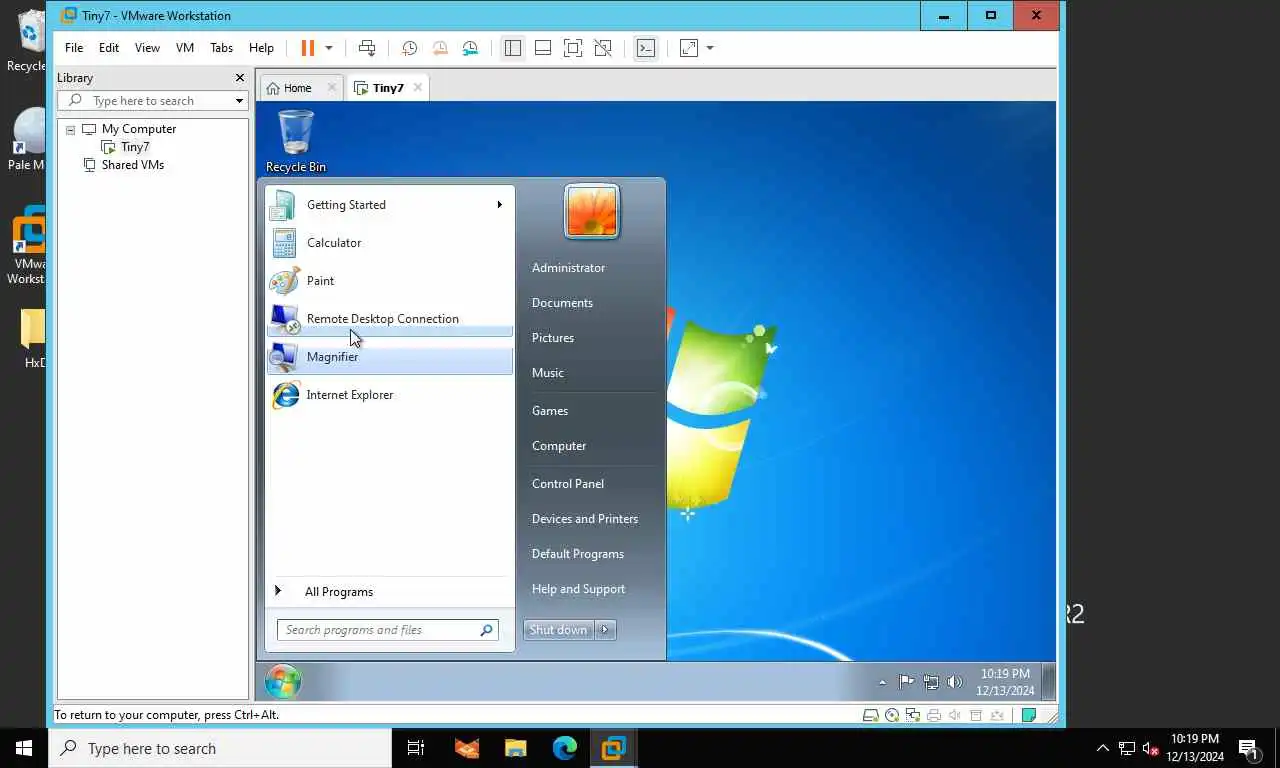The width and height of the screenshot is (1280, 768).
Task: Open Remote Desktop Connection
Action: [390, 319]
